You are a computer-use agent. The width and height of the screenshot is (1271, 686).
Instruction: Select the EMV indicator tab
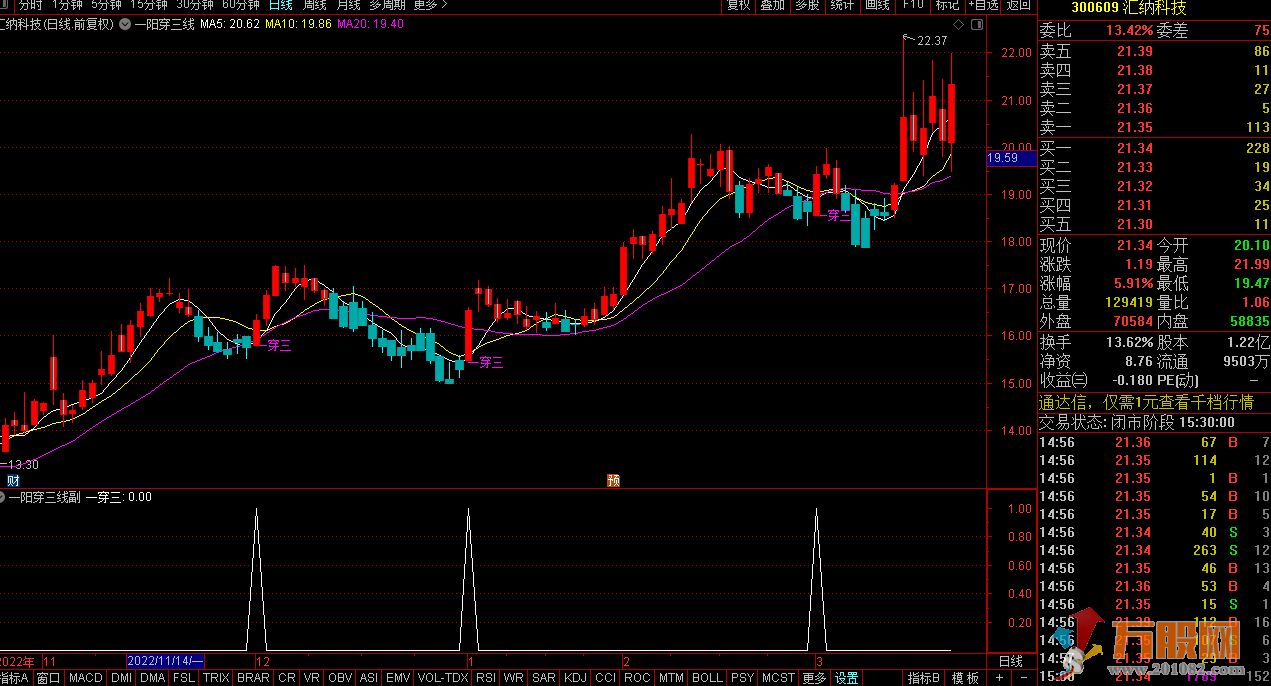pos(399,678)
